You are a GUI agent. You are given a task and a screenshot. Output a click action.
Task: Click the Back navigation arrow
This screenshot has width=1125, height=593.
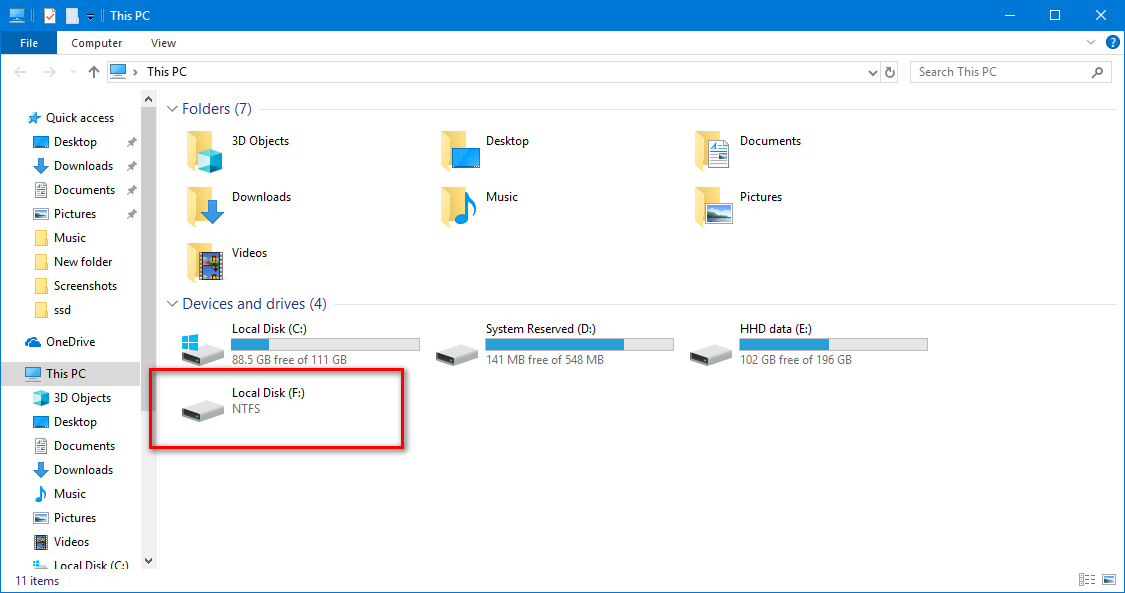tap(20, 72)
